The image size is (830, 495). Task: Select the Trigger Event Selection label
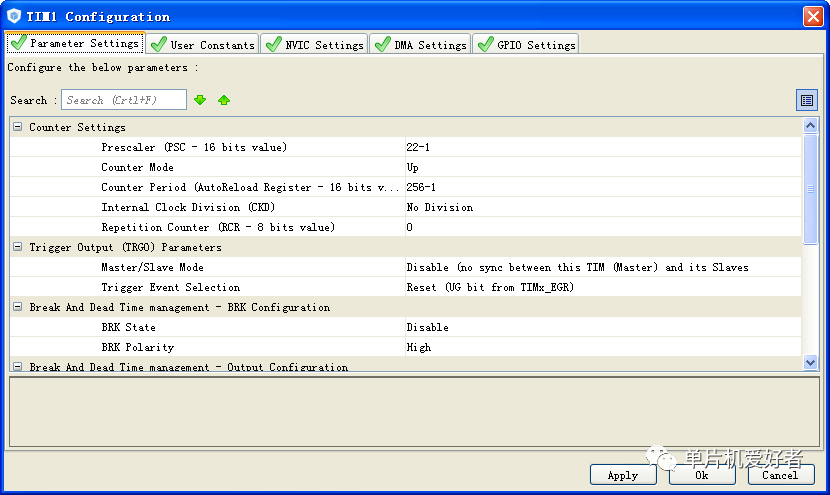(x=170, y=287)
